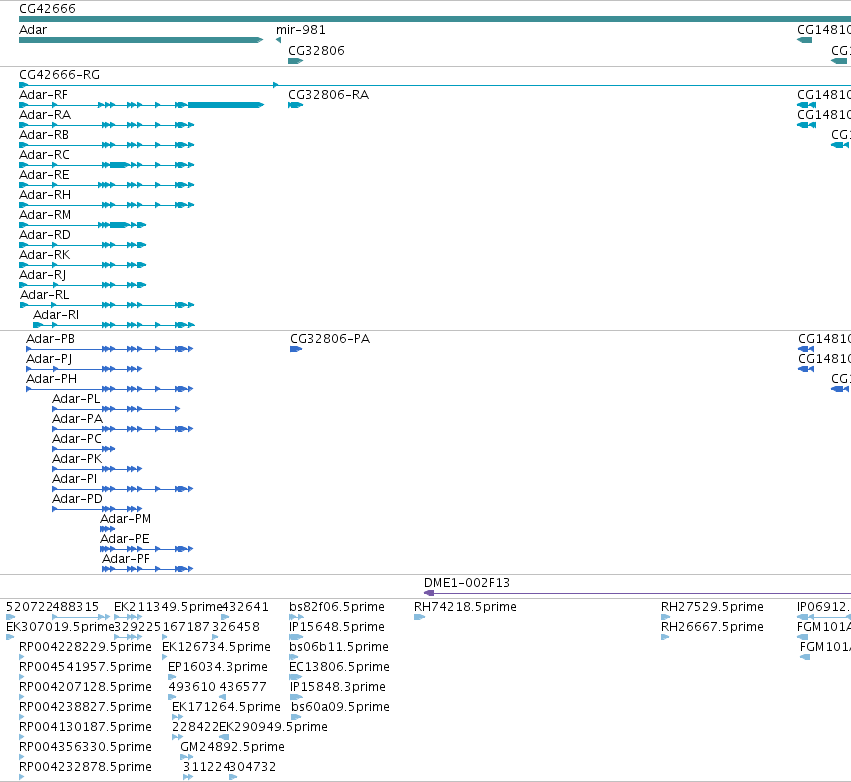
Task: Select the Adar-PD protein label
Action: pos(78,499)
